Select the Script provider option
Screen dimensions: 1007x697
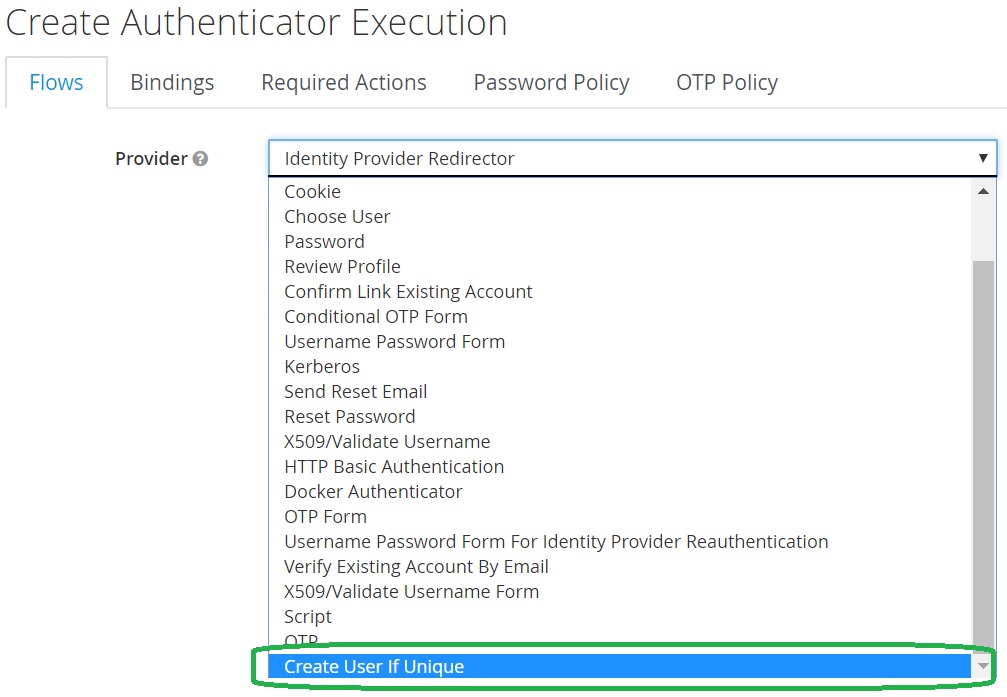(x=307, y=617)
